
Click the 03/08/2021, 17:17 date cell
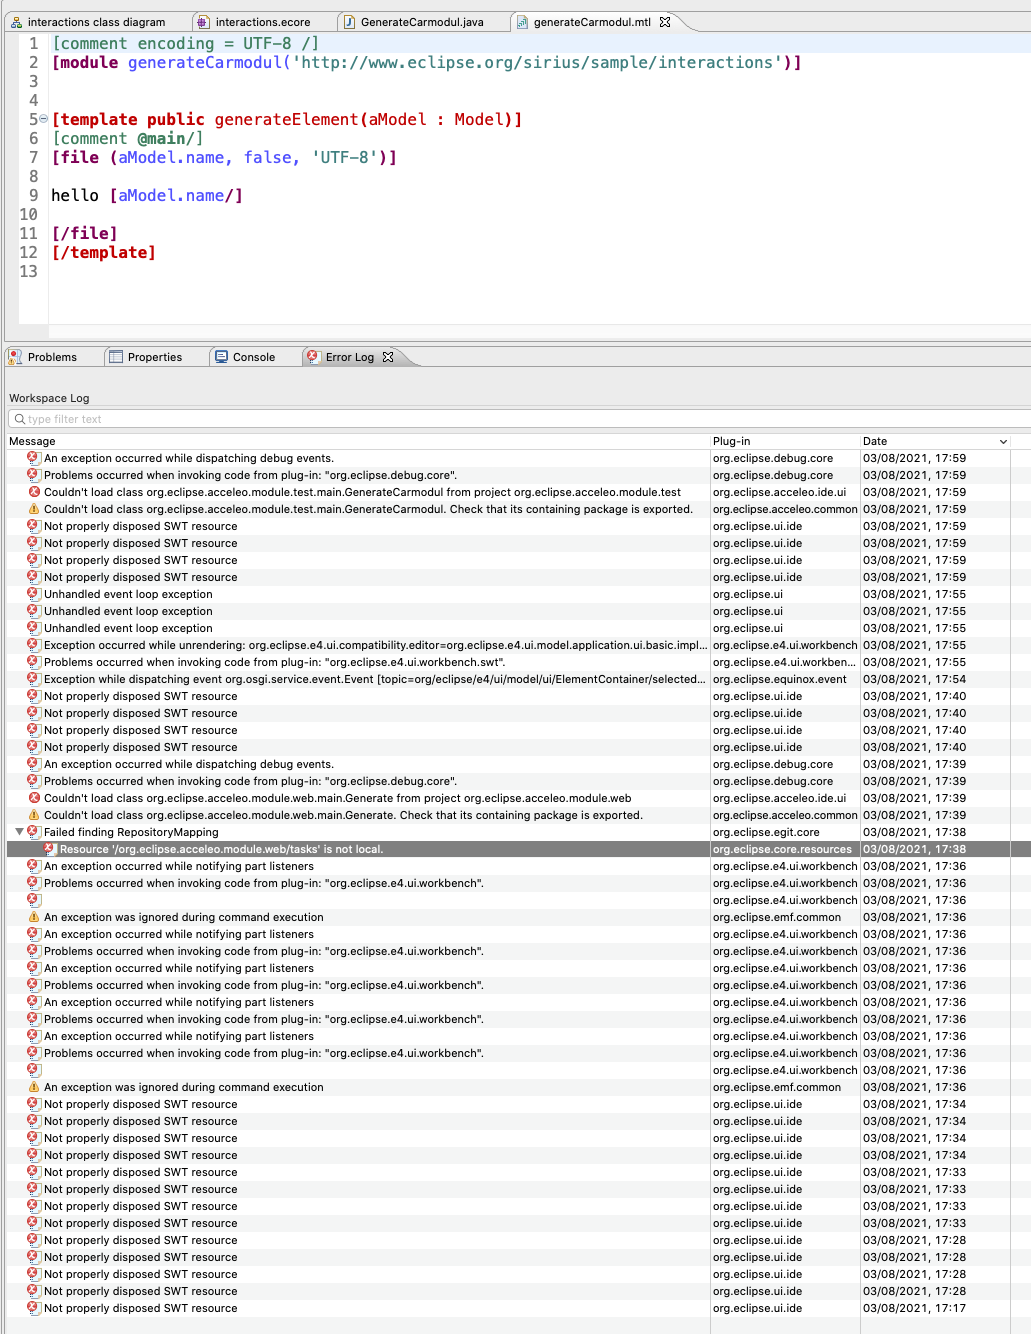tap(915, 1308)
